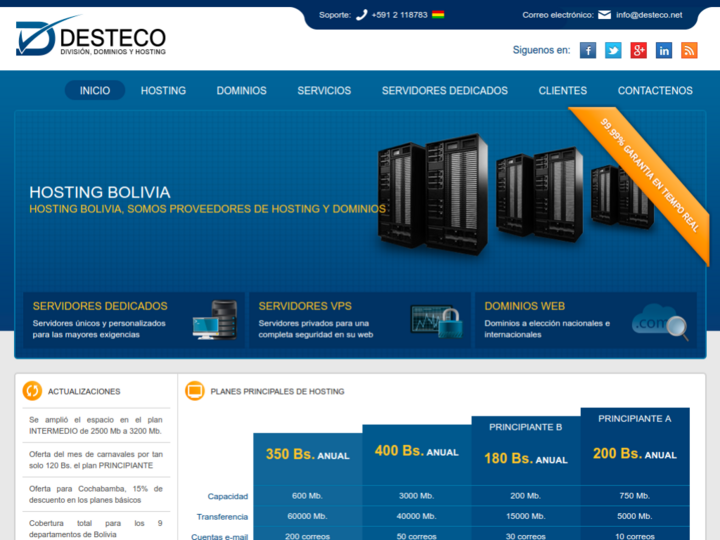Viewport: 720px width, 540px height.
Task: Click the Actualizaciones refresh icon
Action: click(32, 391)
